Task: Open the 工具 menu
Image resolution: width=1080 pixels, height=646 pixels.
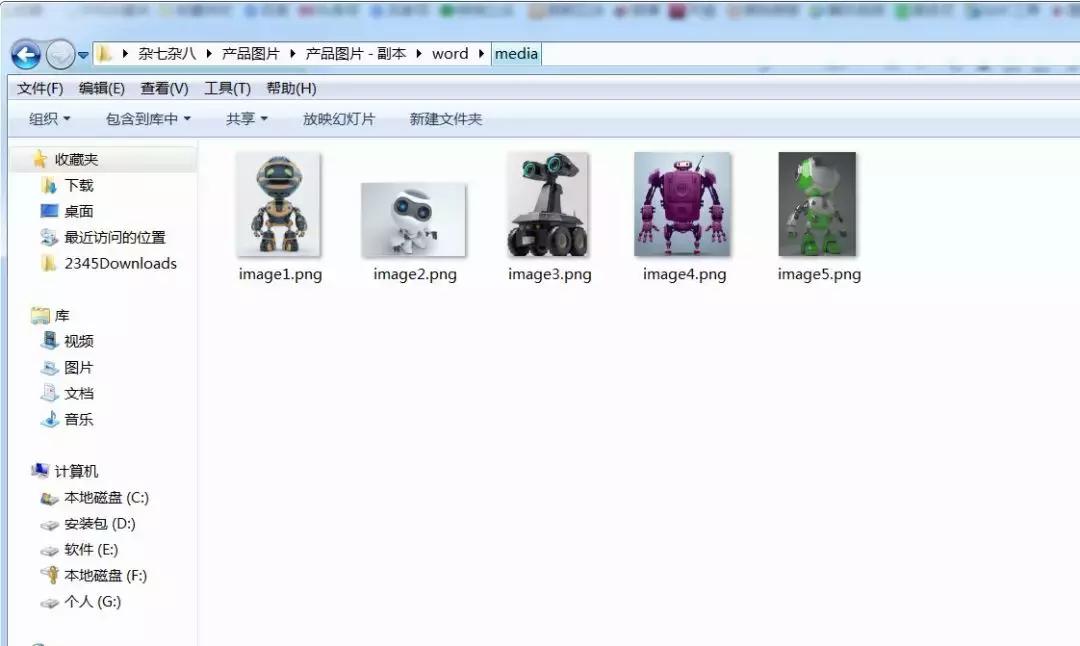Action: click(x=226, y=88)
